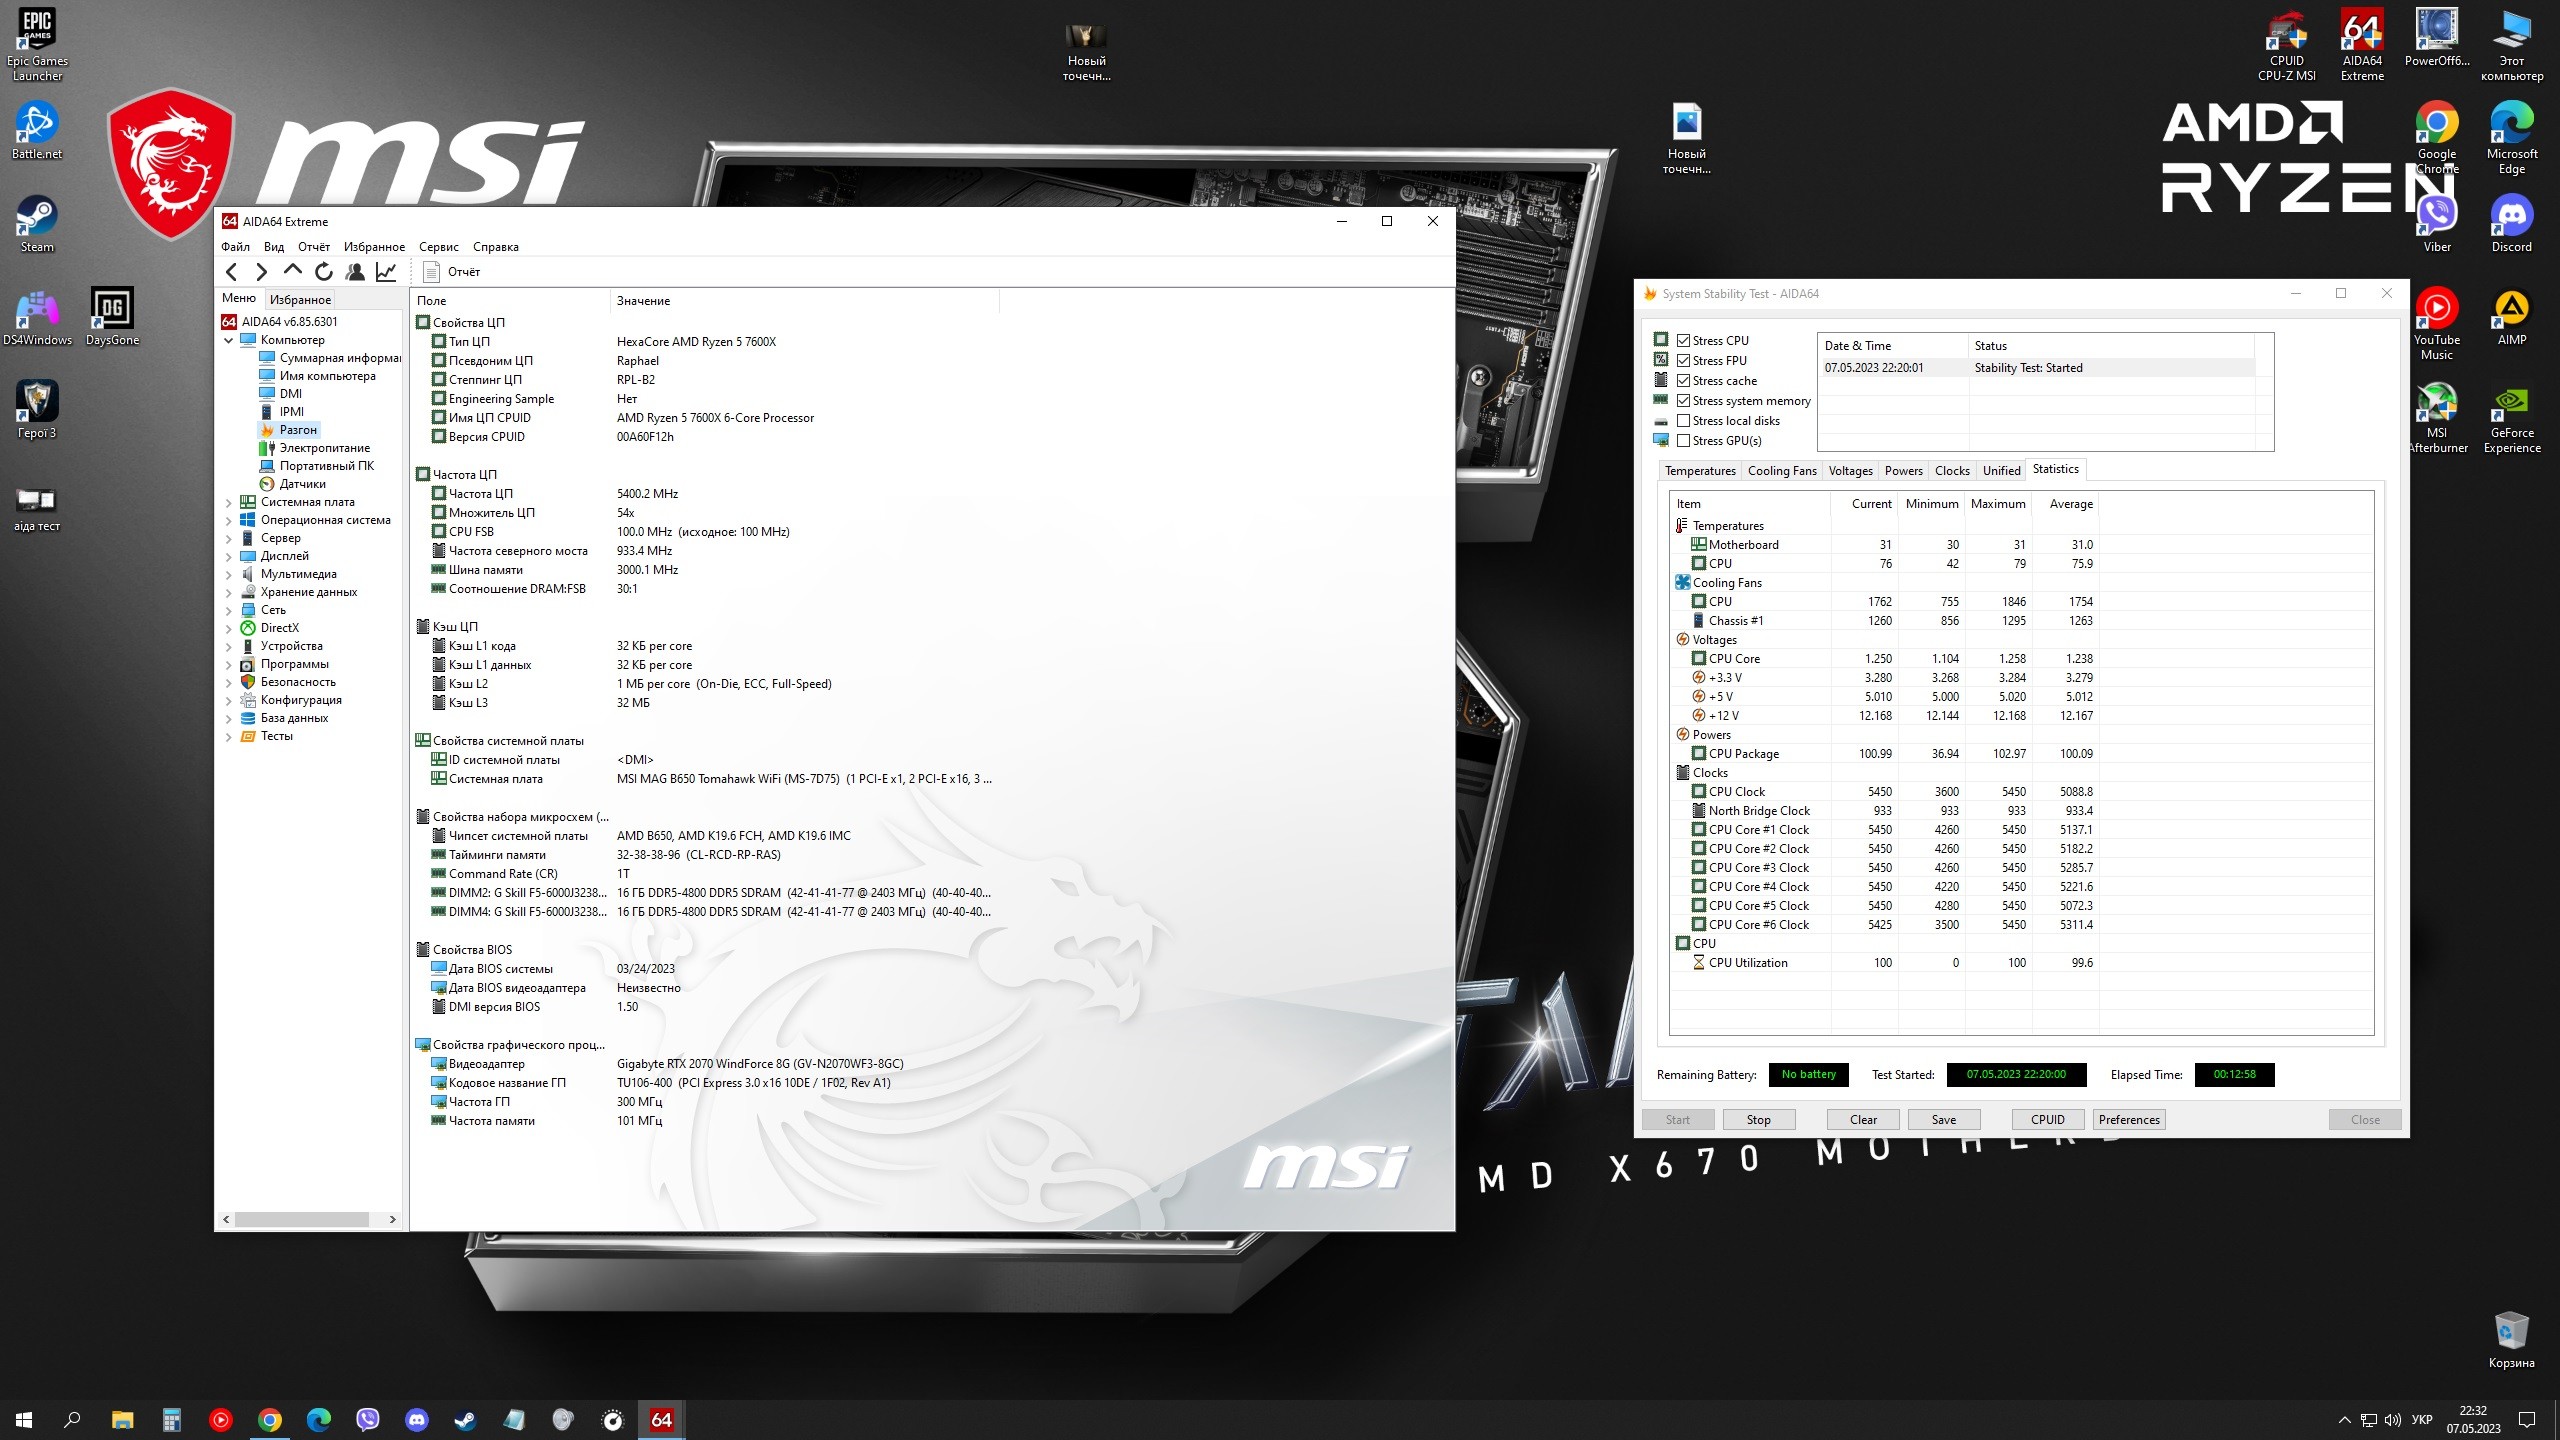The height and width of the screenshot is (1440, 2560).
Task: Enable the Stress GPU(s) checkbox
Action: click(1684, 441)
